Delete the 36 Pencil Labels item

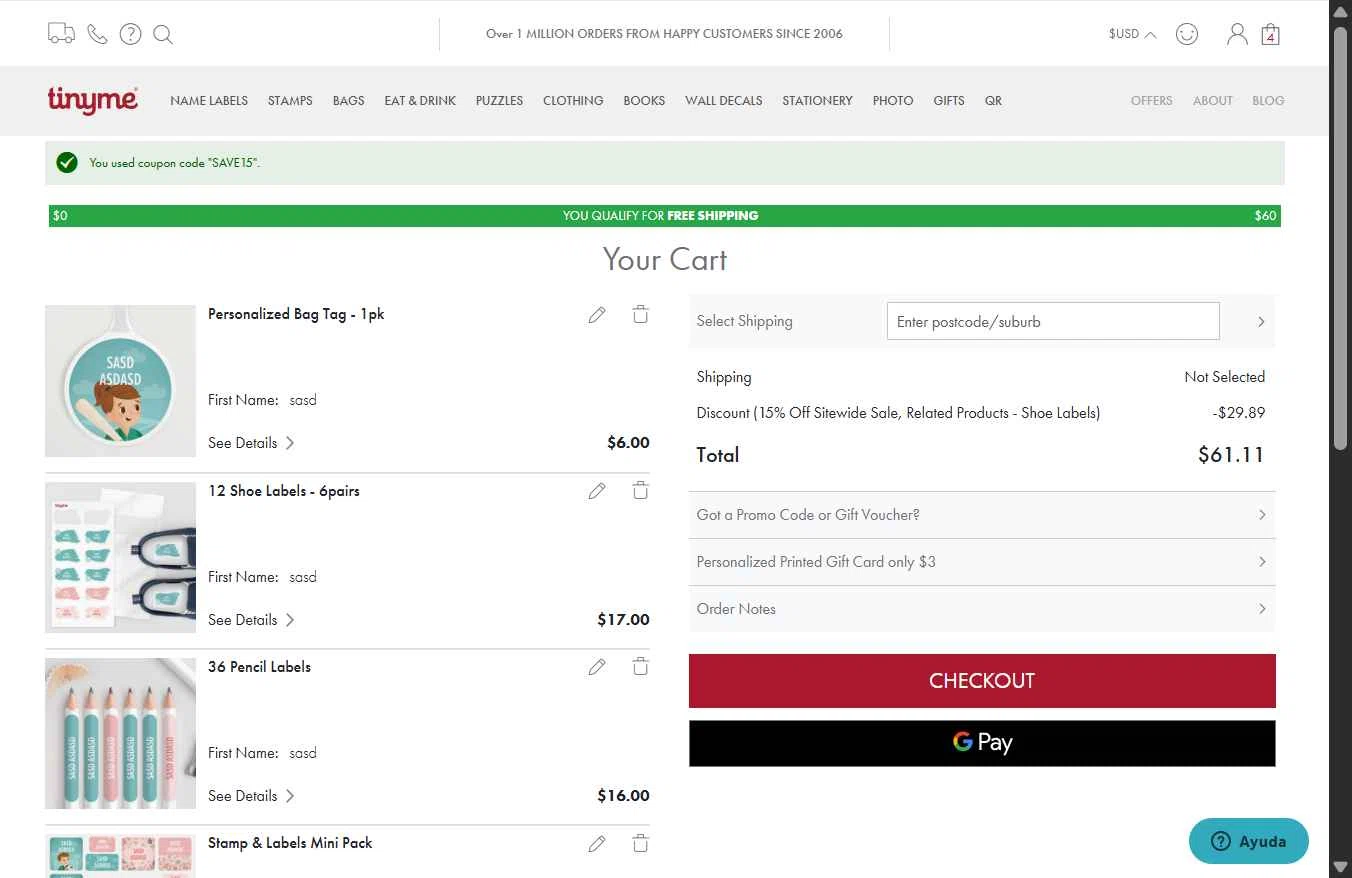pyautogui.click(x=641, y=666)
